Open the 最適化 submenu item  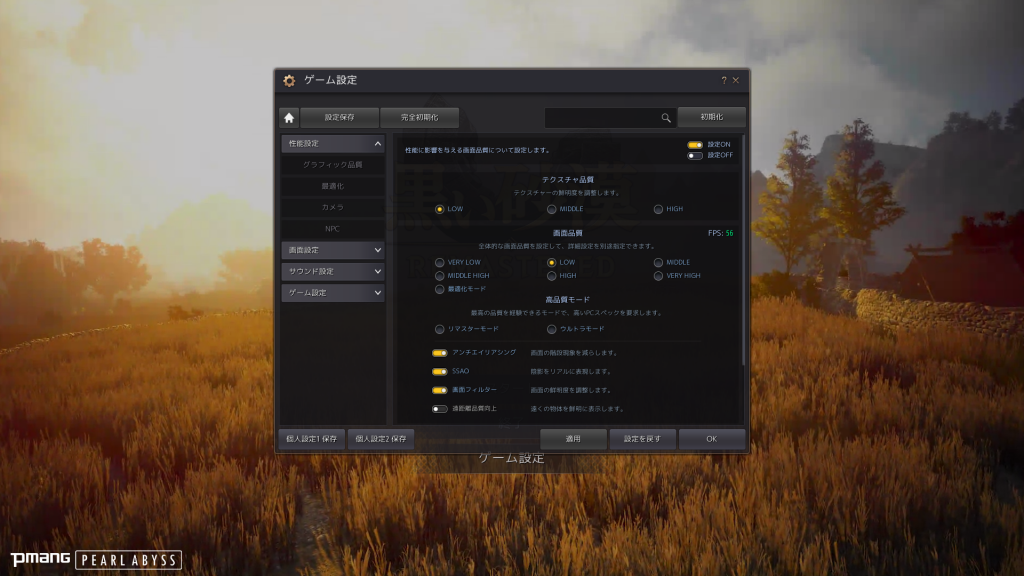(332, 186)
